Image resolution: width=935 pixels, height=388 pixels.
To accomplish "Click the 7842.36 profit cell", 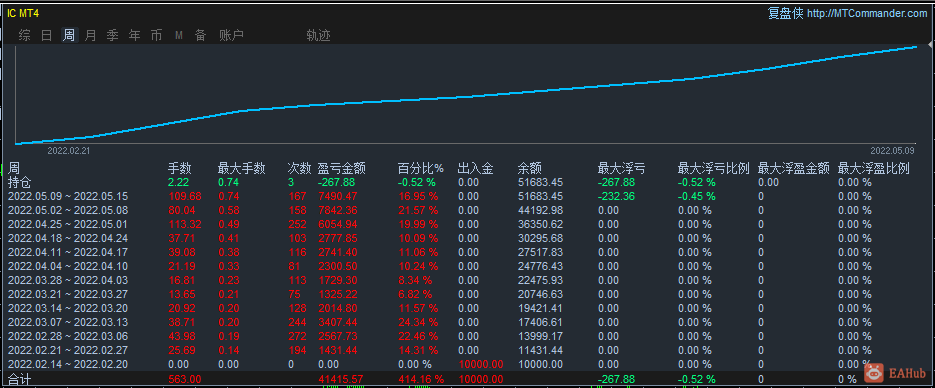I will coord(338,210).
